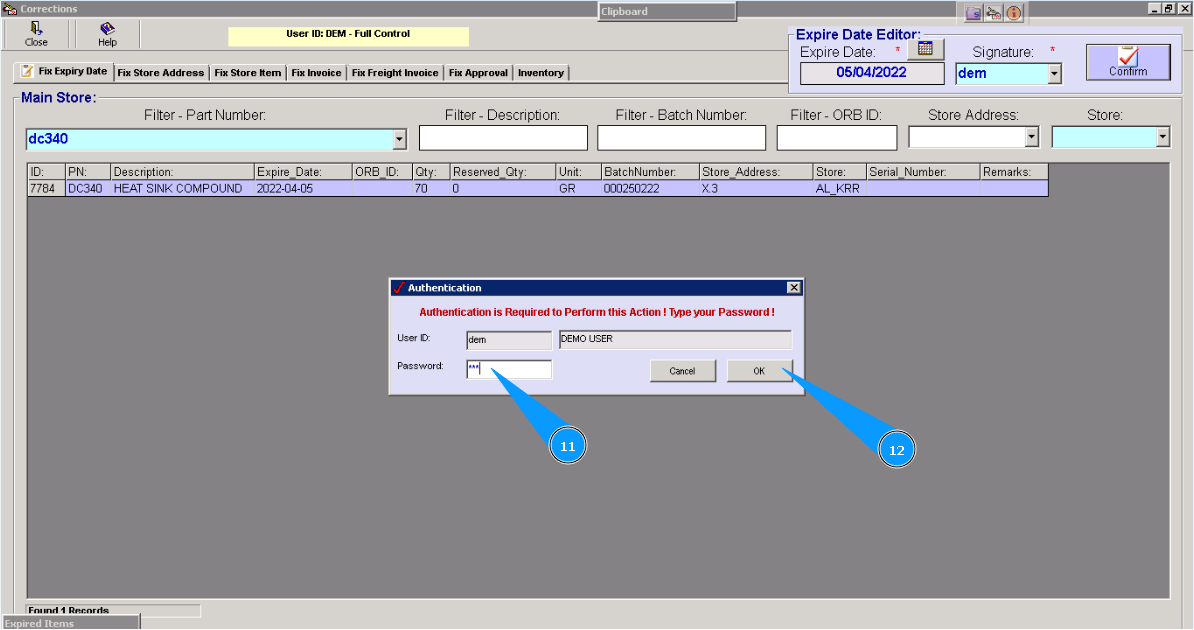Screen dimensions: 1194x630
Task: Click the Serial_Number column header
Action: [923, 172]
